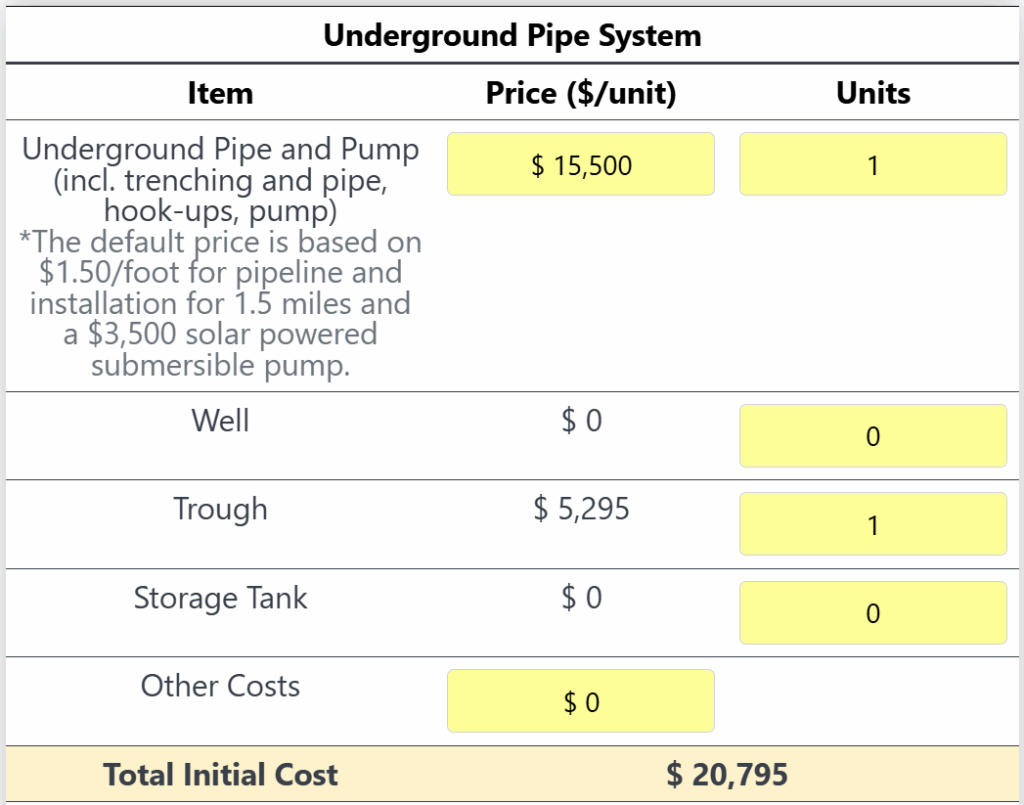
Task: Edit the Underground Pipe and Pump price field
Action: pos(581,164)
